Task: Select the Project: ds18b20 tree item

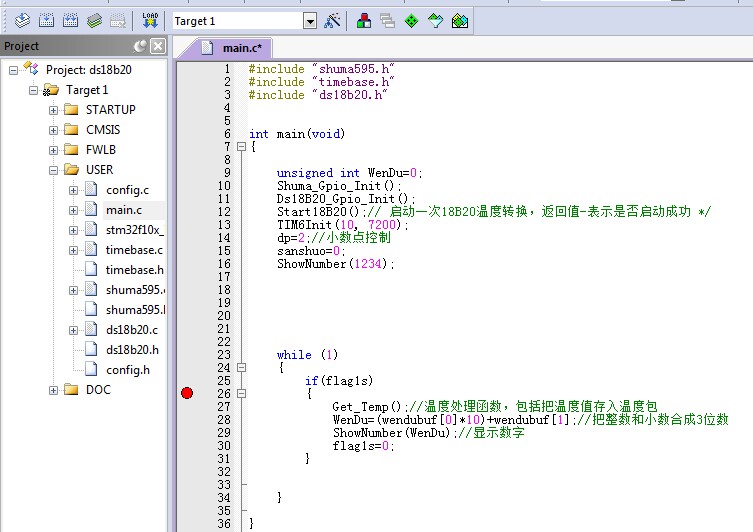Action: 88,70
